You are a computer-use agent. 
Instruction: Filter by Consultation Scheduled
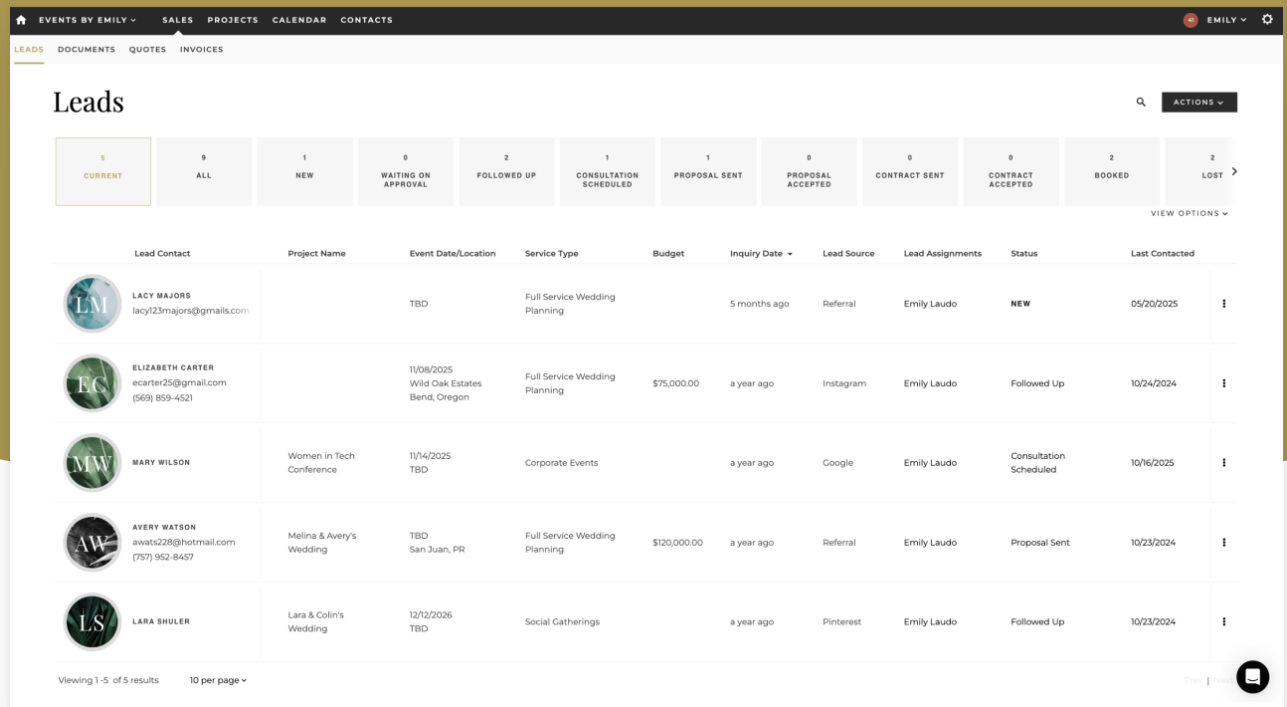click(607, 172)
